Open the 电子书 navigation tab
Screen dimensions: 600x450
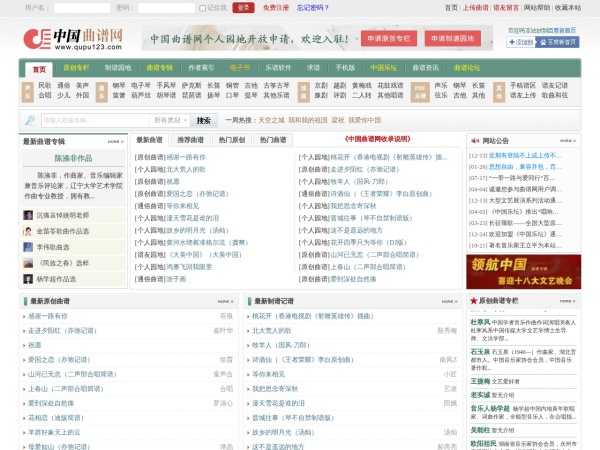240,68
